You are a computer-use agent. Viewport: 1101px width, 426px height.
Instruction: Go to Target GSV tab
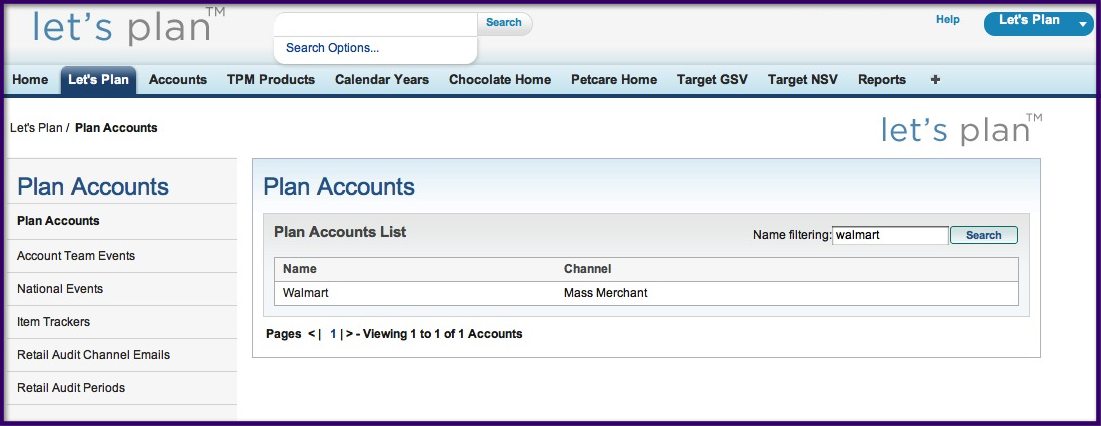712,80
